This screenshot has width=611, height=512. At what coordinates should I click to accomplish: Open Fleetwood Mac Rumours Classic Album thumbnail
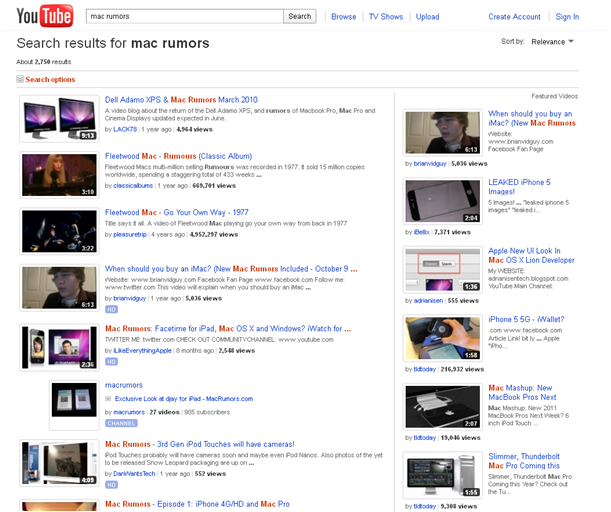[x=59, y=175]
